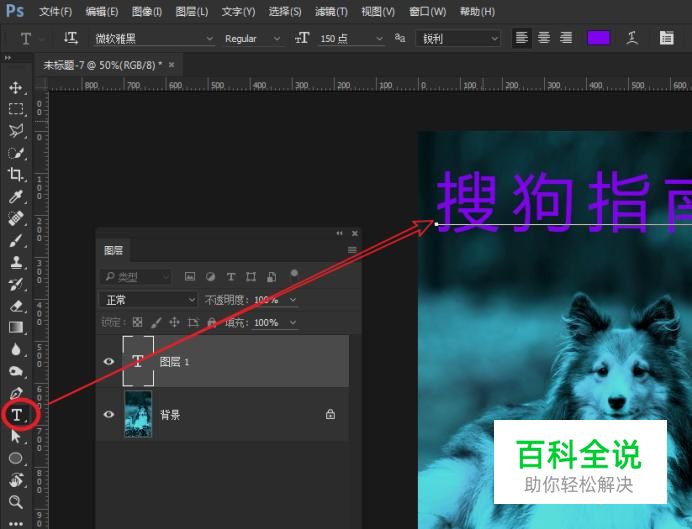Open the 窗口(W) menu
The image size is (692, 529).
pos(427,11)
